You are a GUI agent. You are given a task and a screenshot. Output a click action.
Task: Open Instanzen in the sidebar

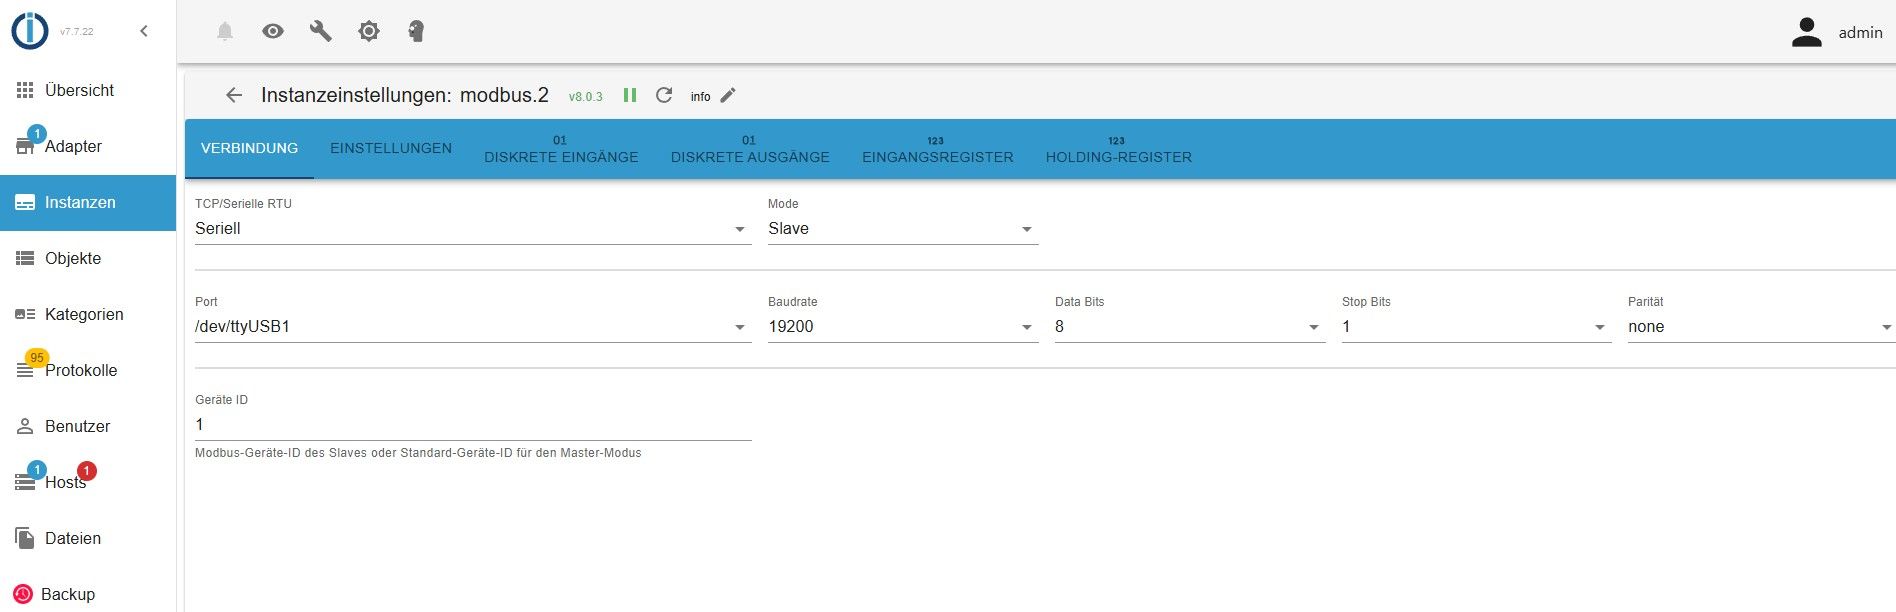coord(88,202)
